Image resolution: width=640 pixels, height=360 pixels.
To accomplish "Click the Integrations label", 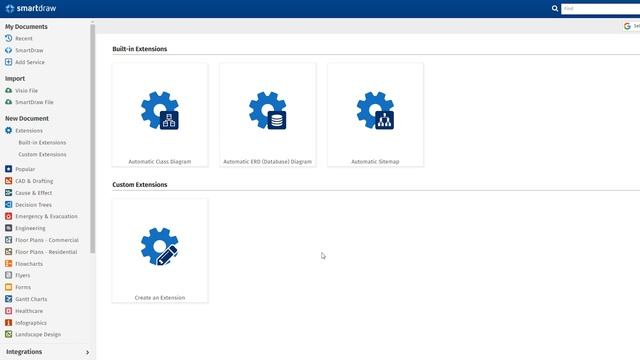I will coord(24,352).
